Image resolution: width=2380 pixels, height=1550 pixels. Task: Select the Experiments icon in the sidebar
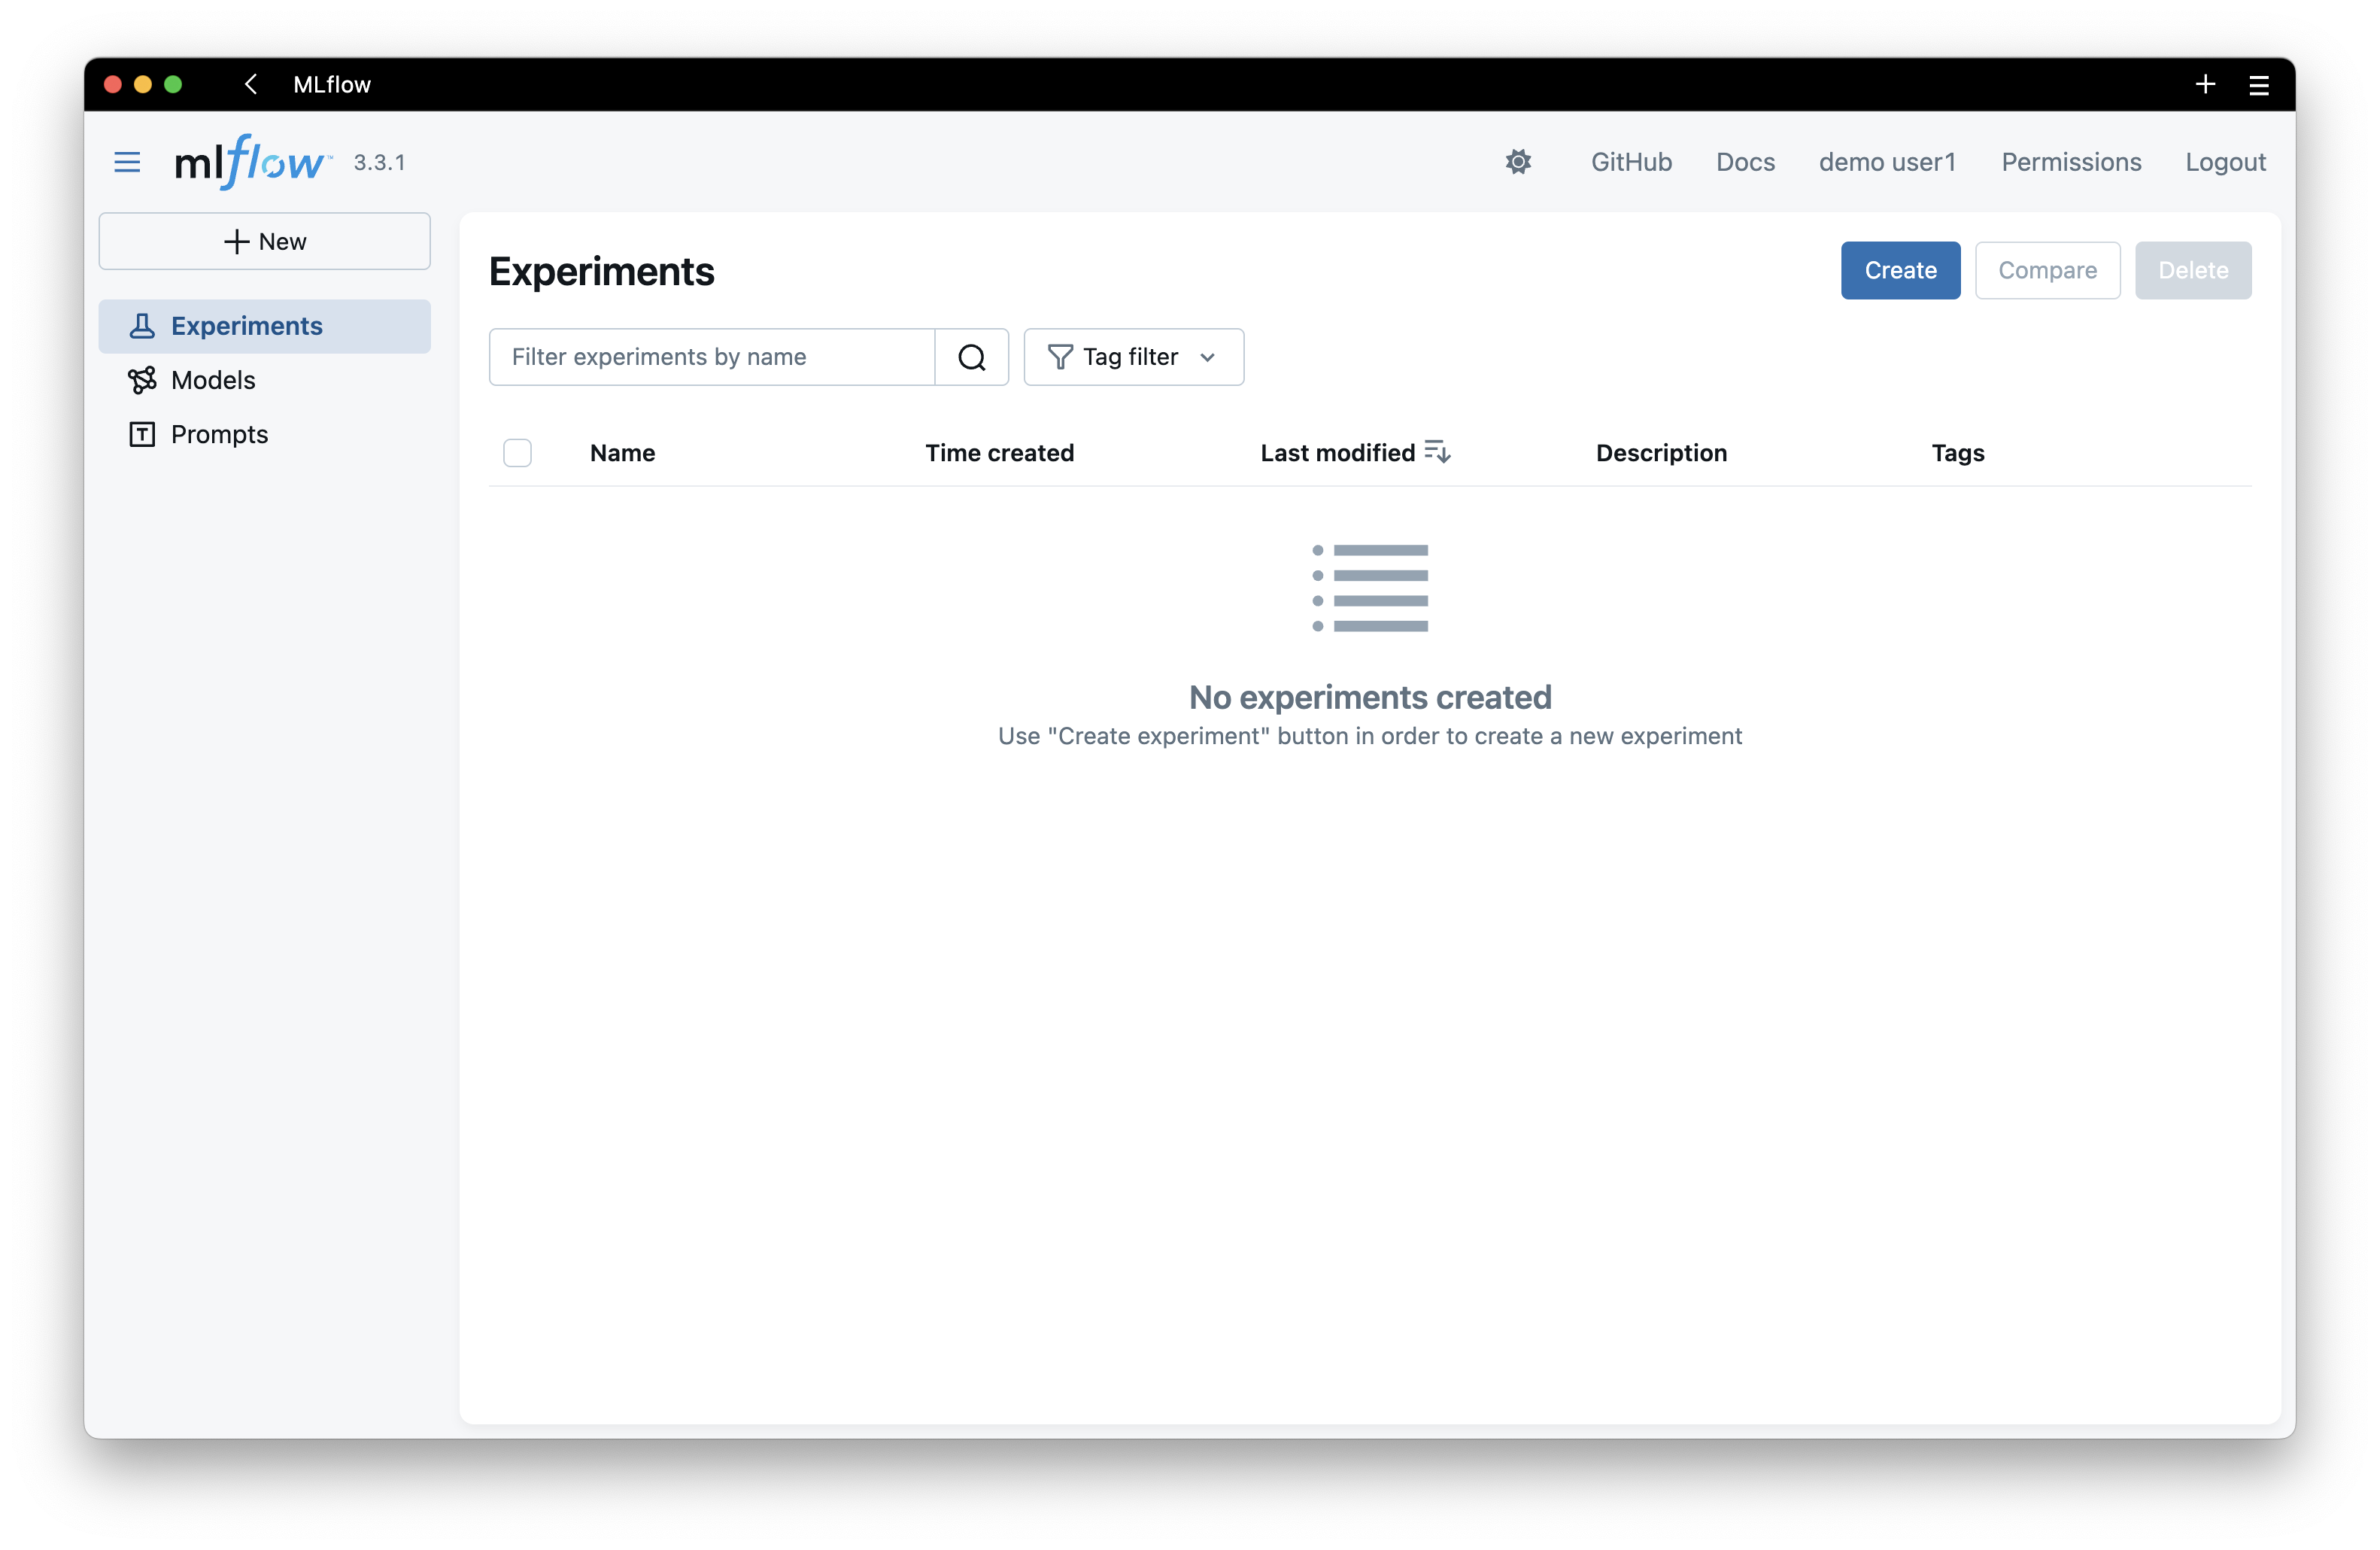pos(142,325)
